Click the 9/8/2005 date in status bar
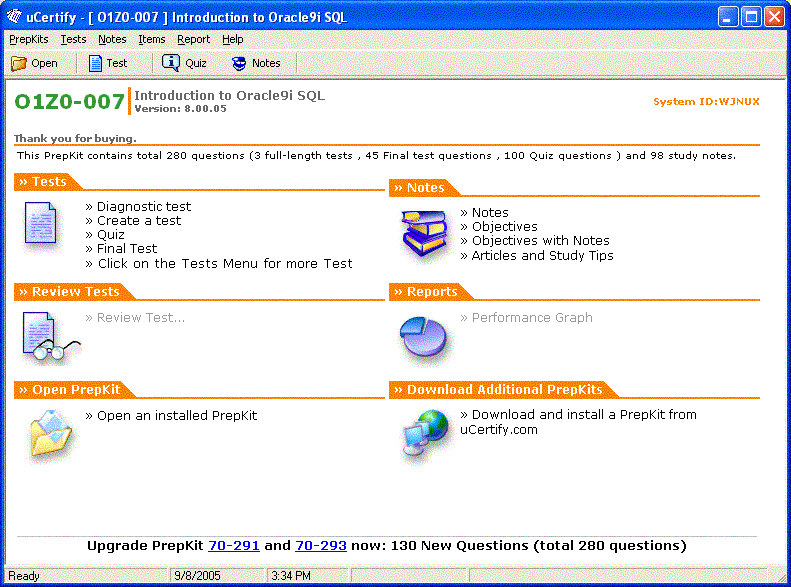The height and width of the screenshot is (587, 791). [197, 575]
